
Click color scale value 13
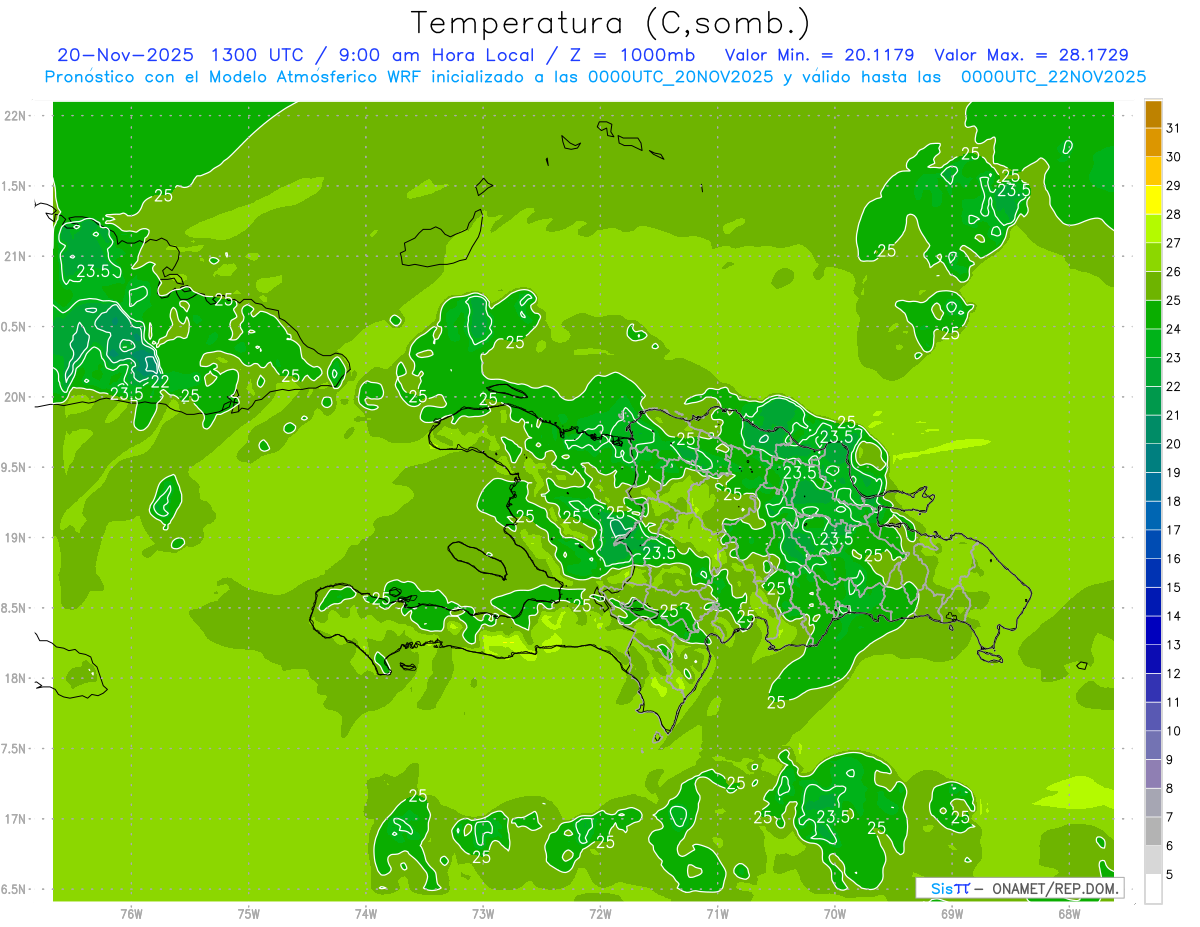[1173, 645]
